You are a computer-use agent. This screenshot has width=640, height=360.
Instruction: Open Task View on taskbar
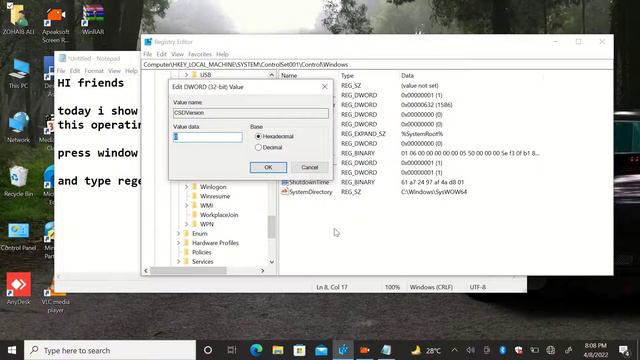tap(232, 350)
